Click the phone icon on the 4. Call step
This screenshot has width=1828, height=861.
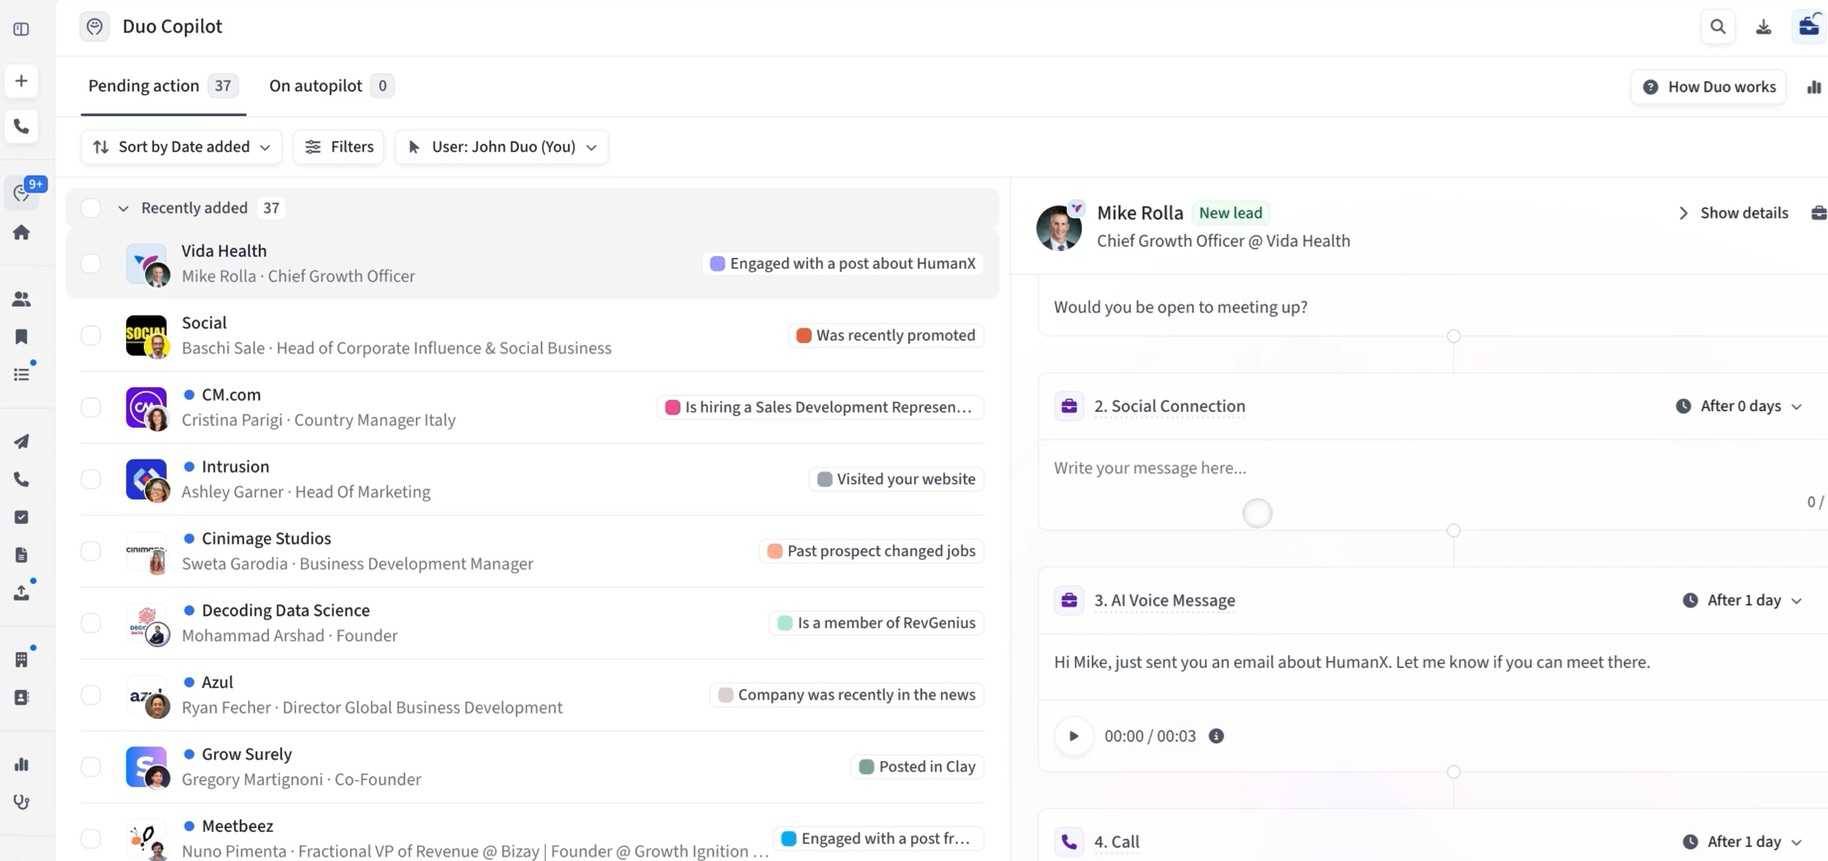[1069, 842]
